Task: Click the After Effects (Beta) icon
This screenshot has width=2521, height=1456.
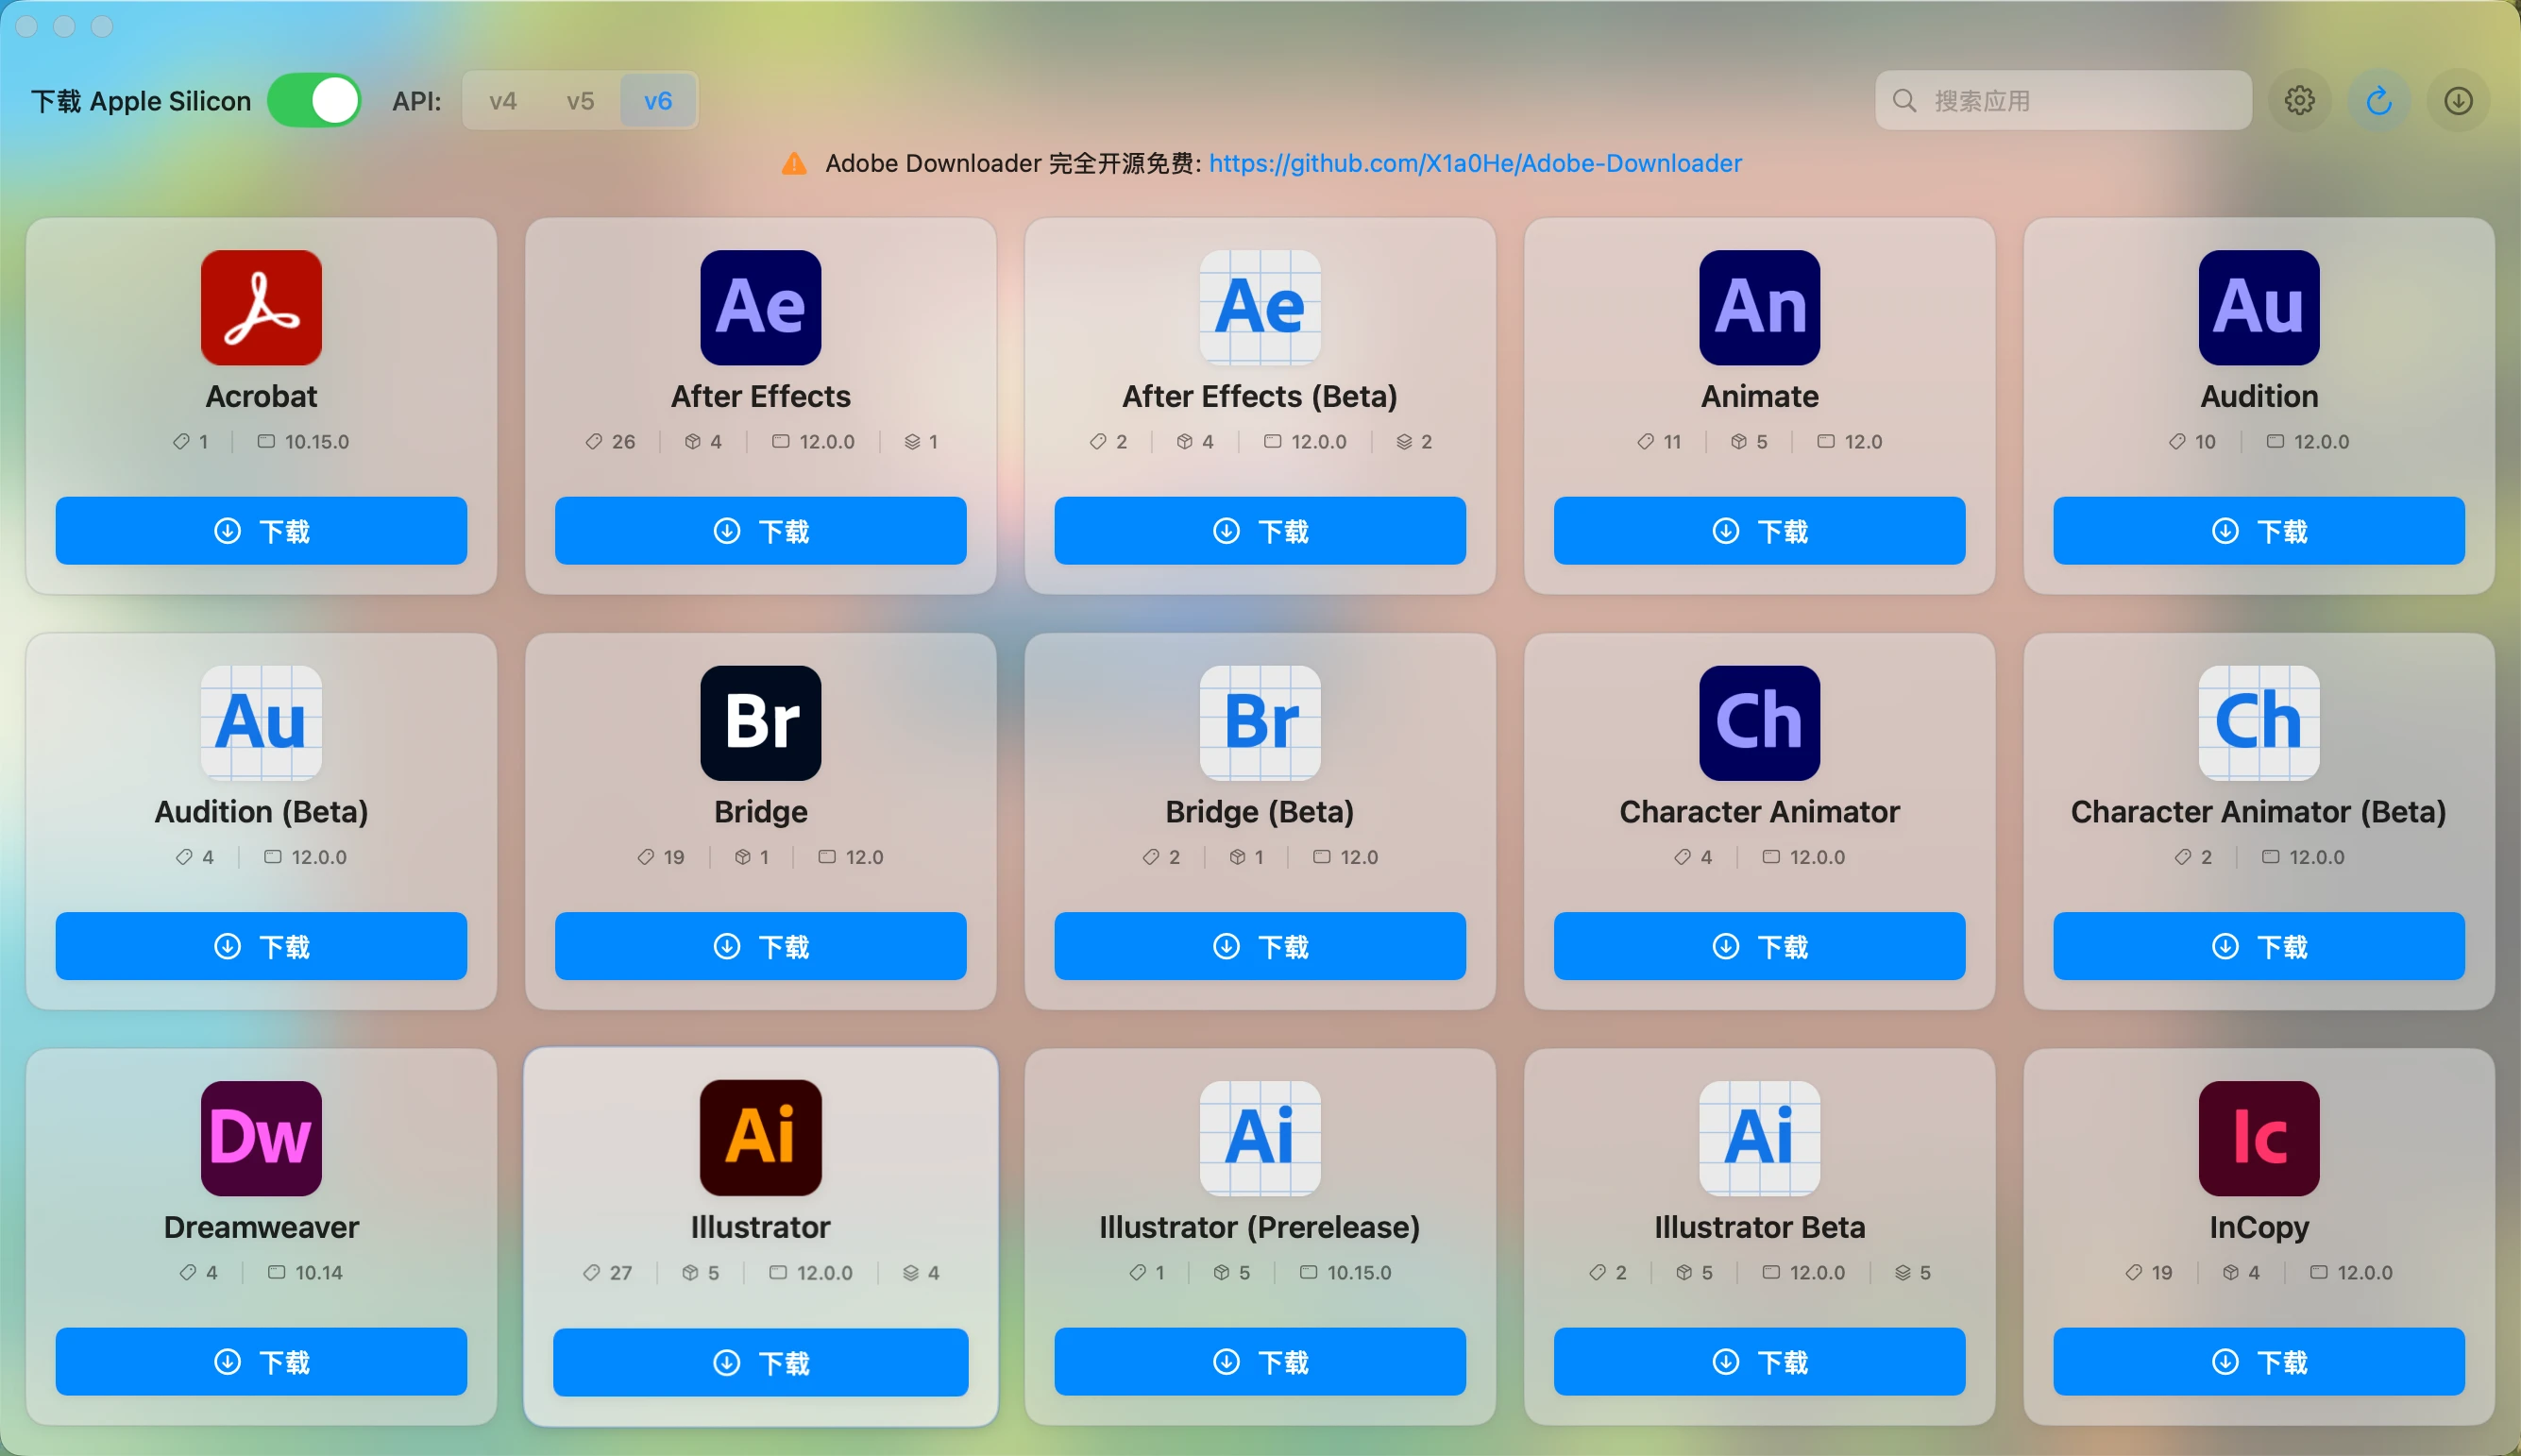Action: click(1260, 308)
